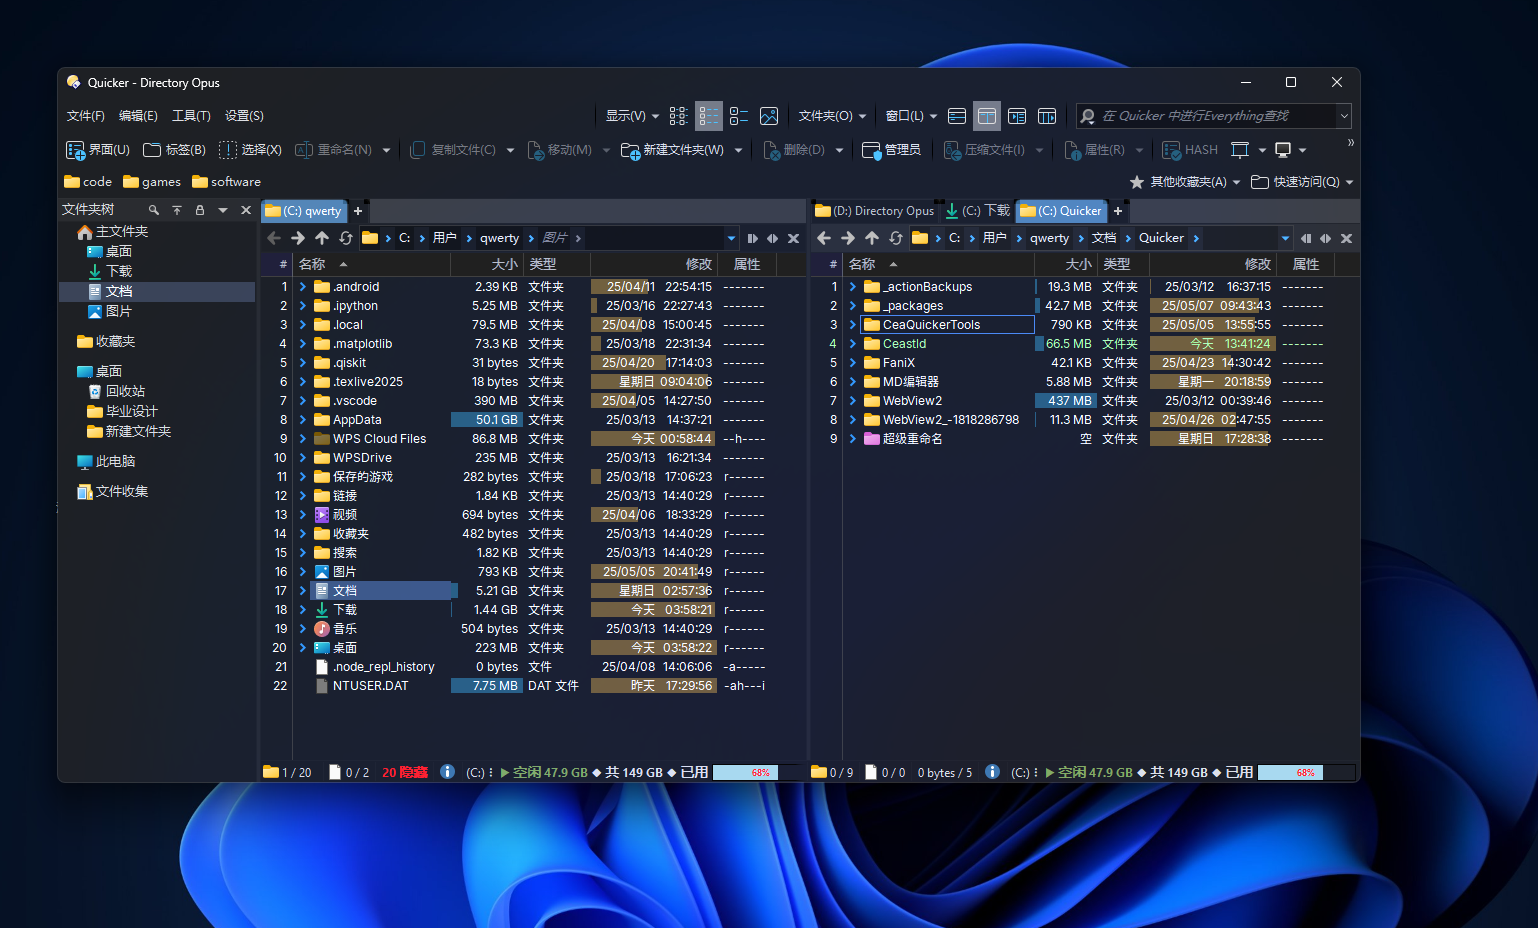Expand the WebView2 folder in right pane
This screenshot has width=1538, height=928.
pos(853,401)
